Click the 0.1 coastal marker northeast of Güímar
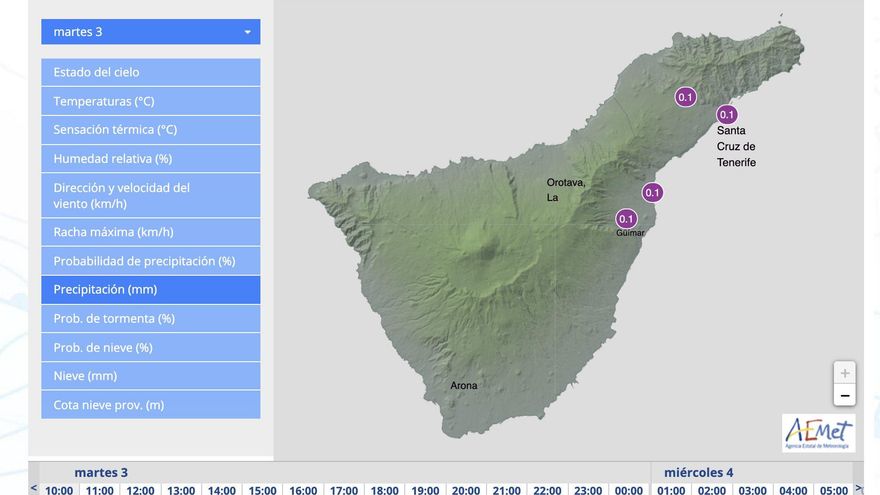The height and width of the screenshot is (495, 880). click(652, 192)
